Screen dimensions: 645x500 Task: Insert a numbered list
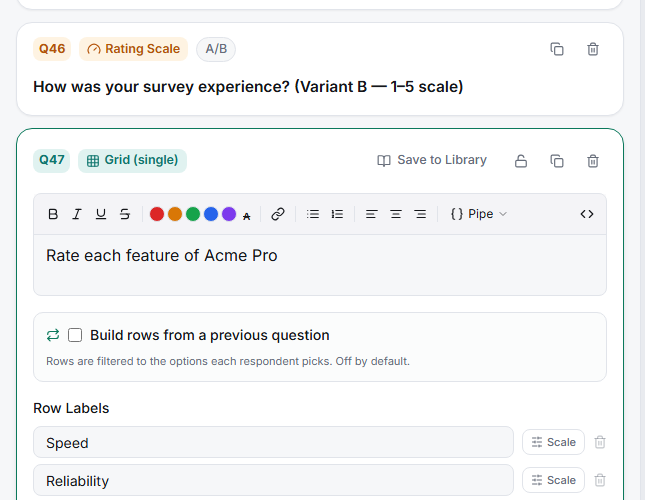(337, 214)
